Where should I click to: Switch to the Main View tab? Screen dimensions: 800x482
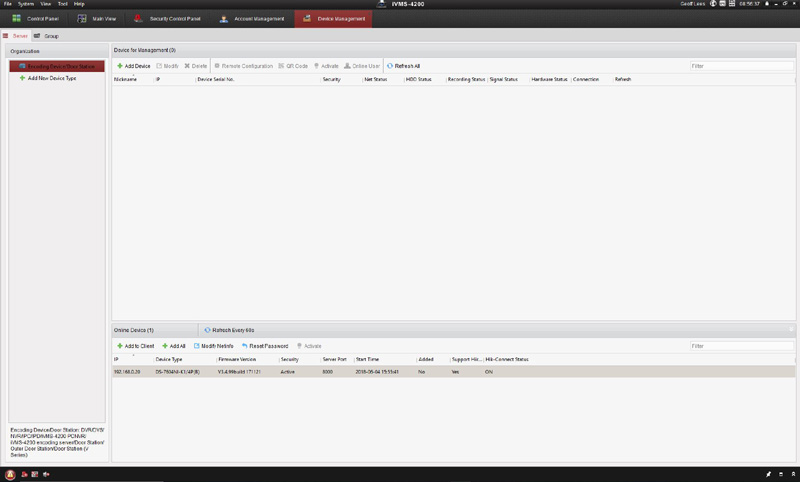pyautogui.click(x=98, y=19)
